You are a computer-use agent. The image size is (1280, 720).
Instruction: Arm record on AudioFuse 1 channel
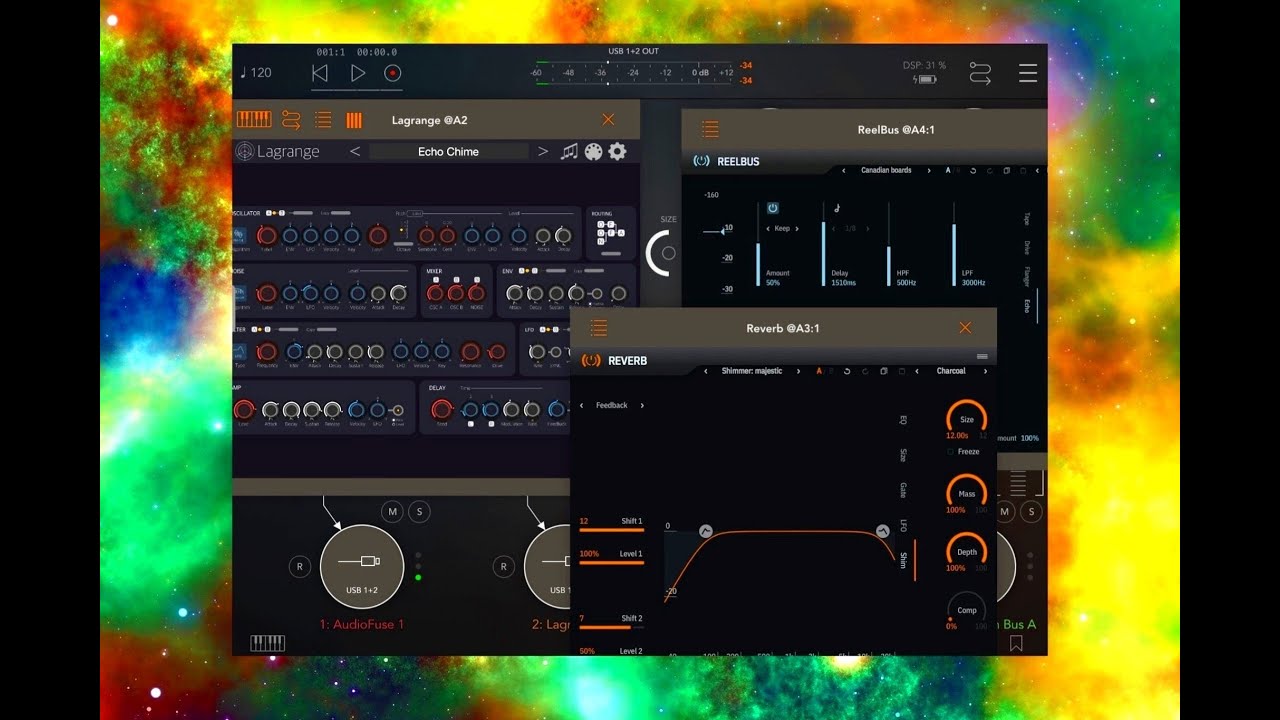(299, 567)
